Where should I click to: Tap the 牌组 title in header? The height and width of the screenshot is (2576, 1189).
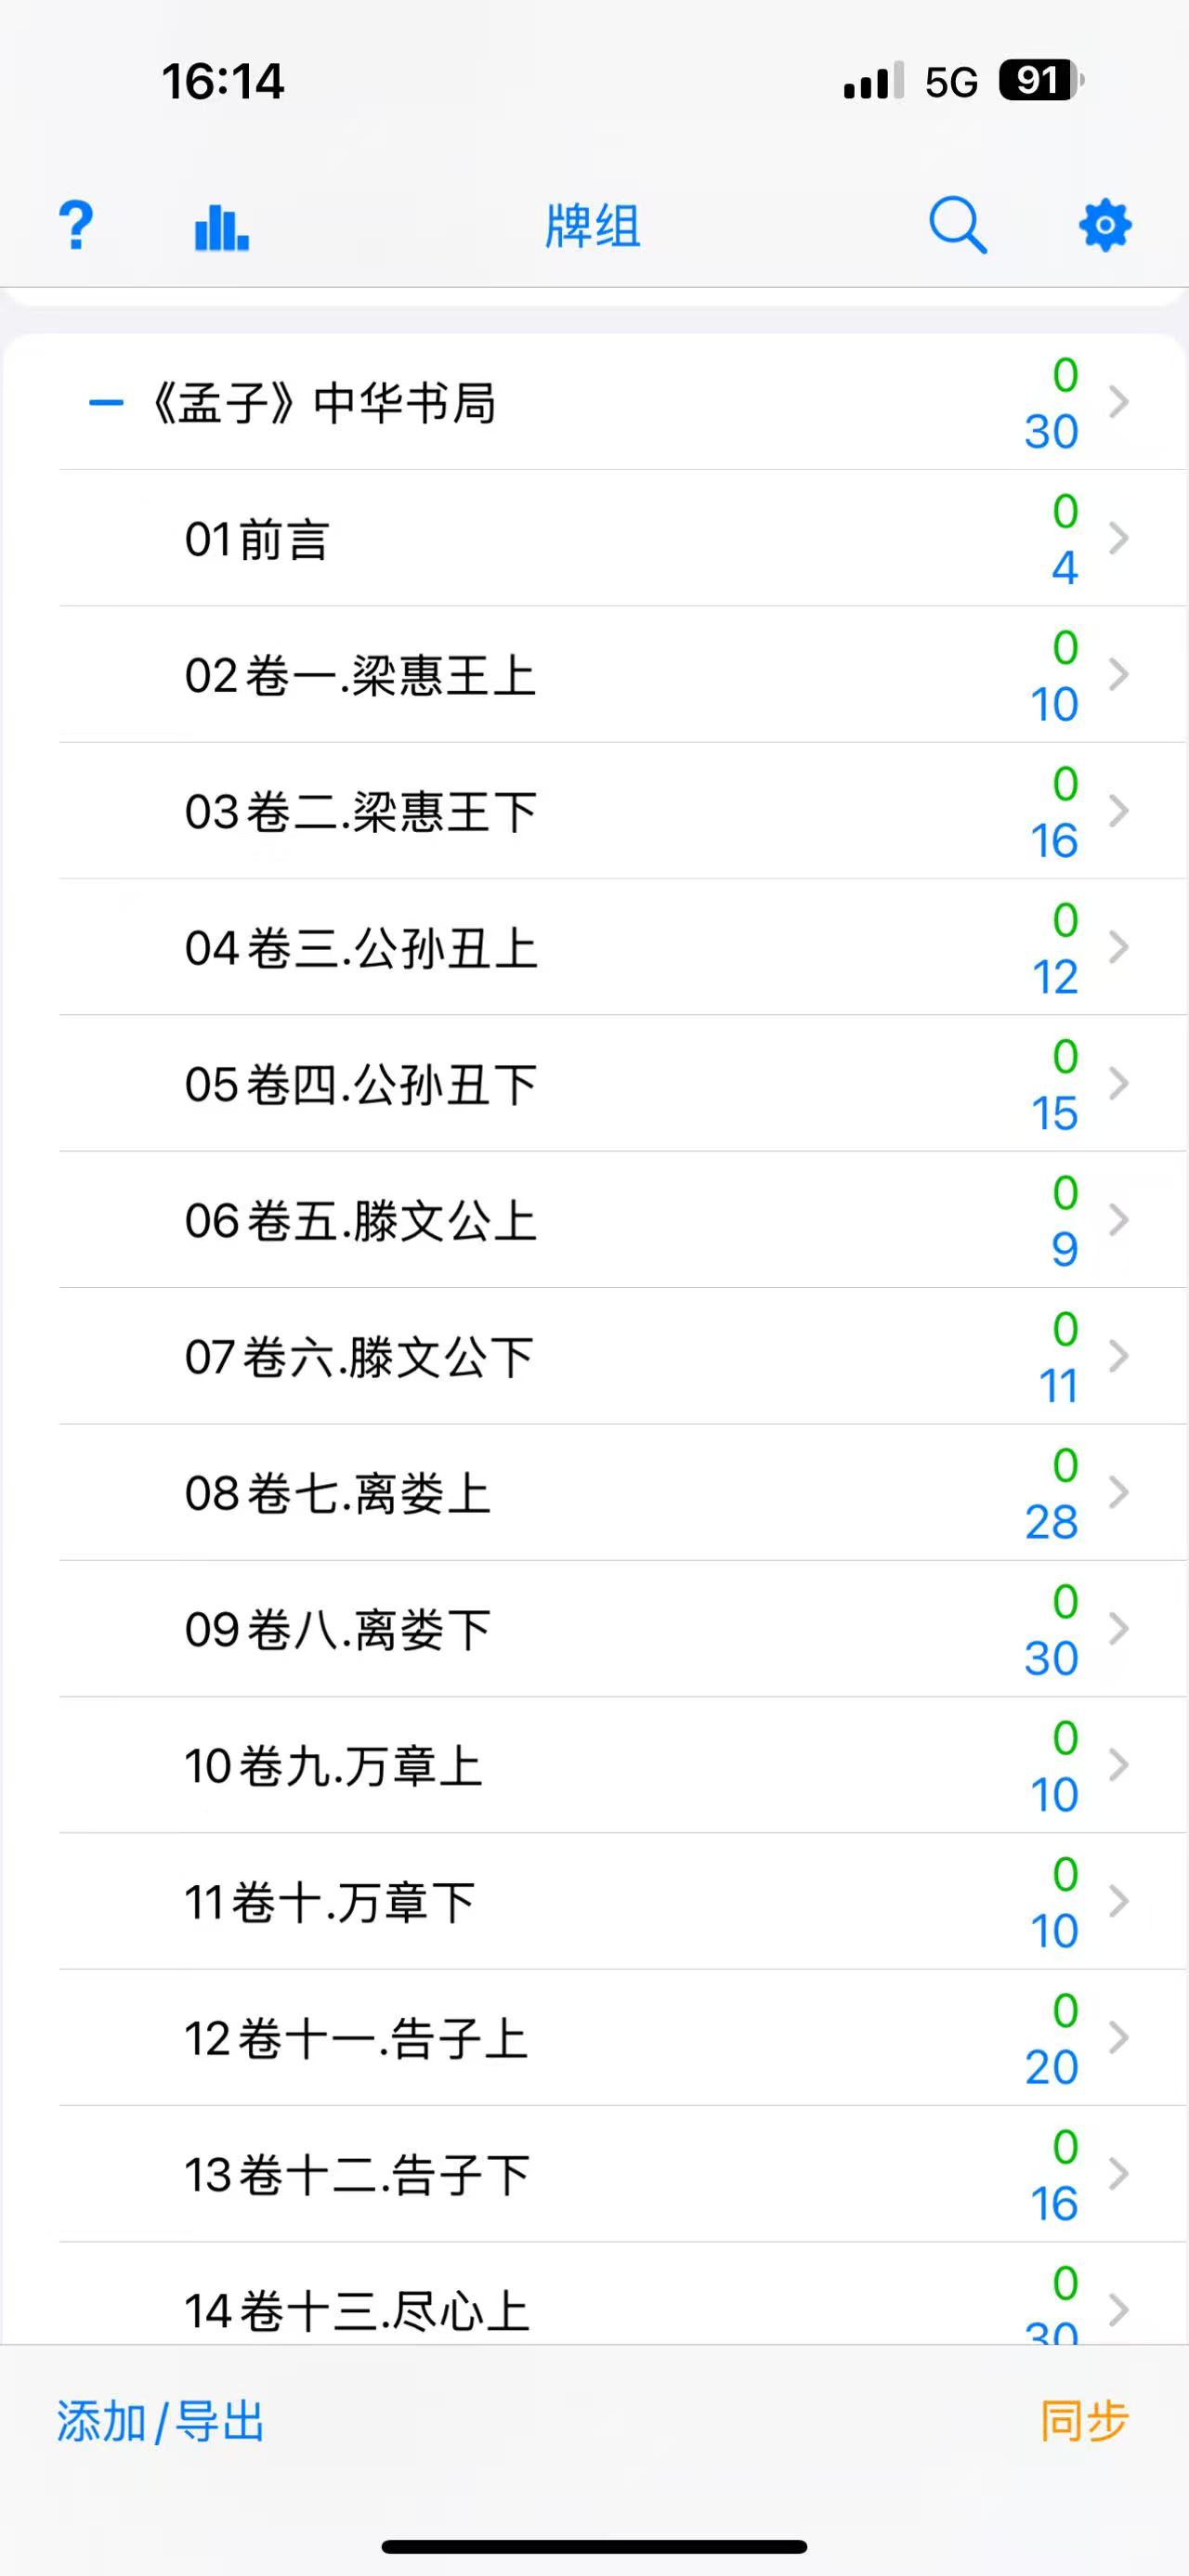click(593, 226)
